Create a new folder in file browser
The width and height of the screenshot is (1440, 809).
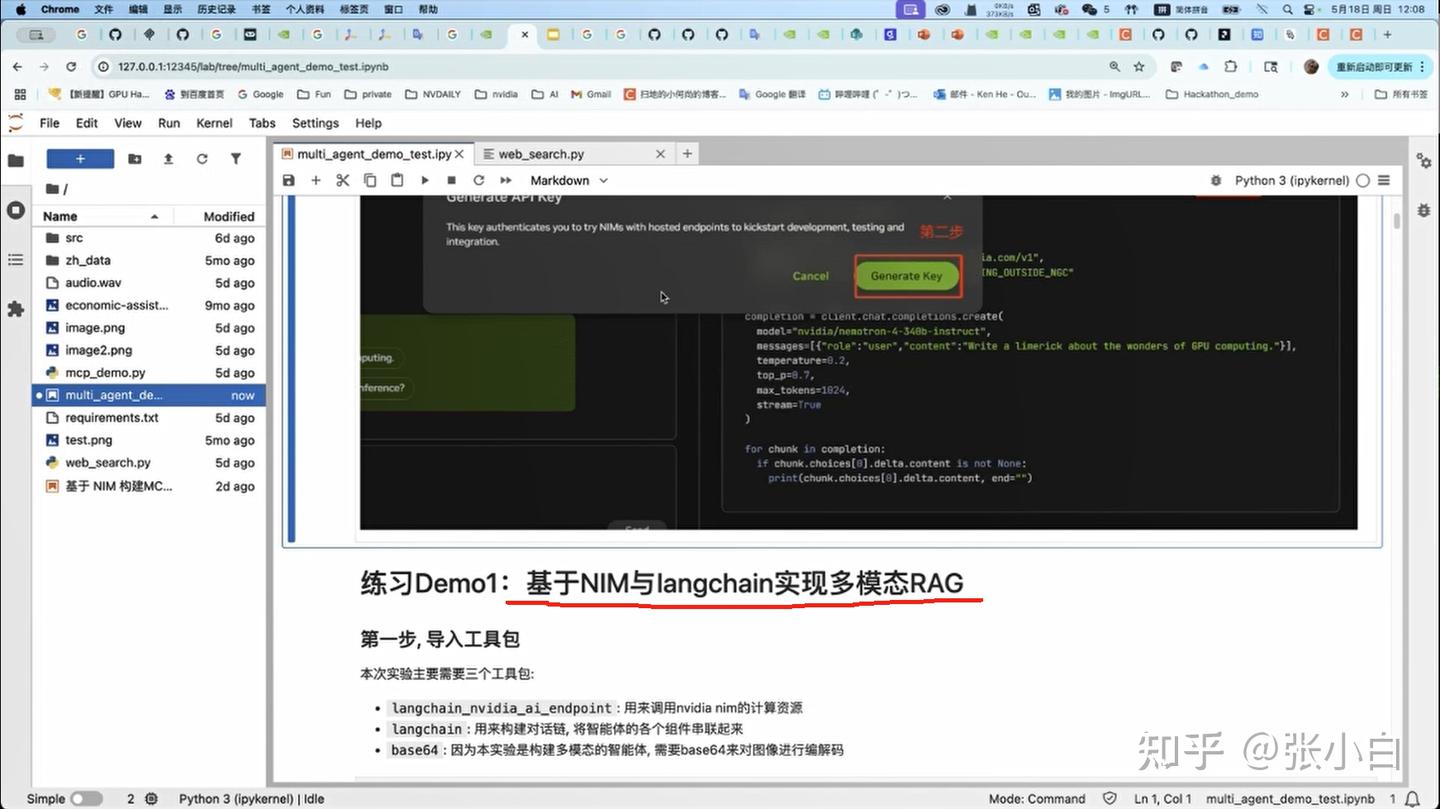[x=135, y=159]
